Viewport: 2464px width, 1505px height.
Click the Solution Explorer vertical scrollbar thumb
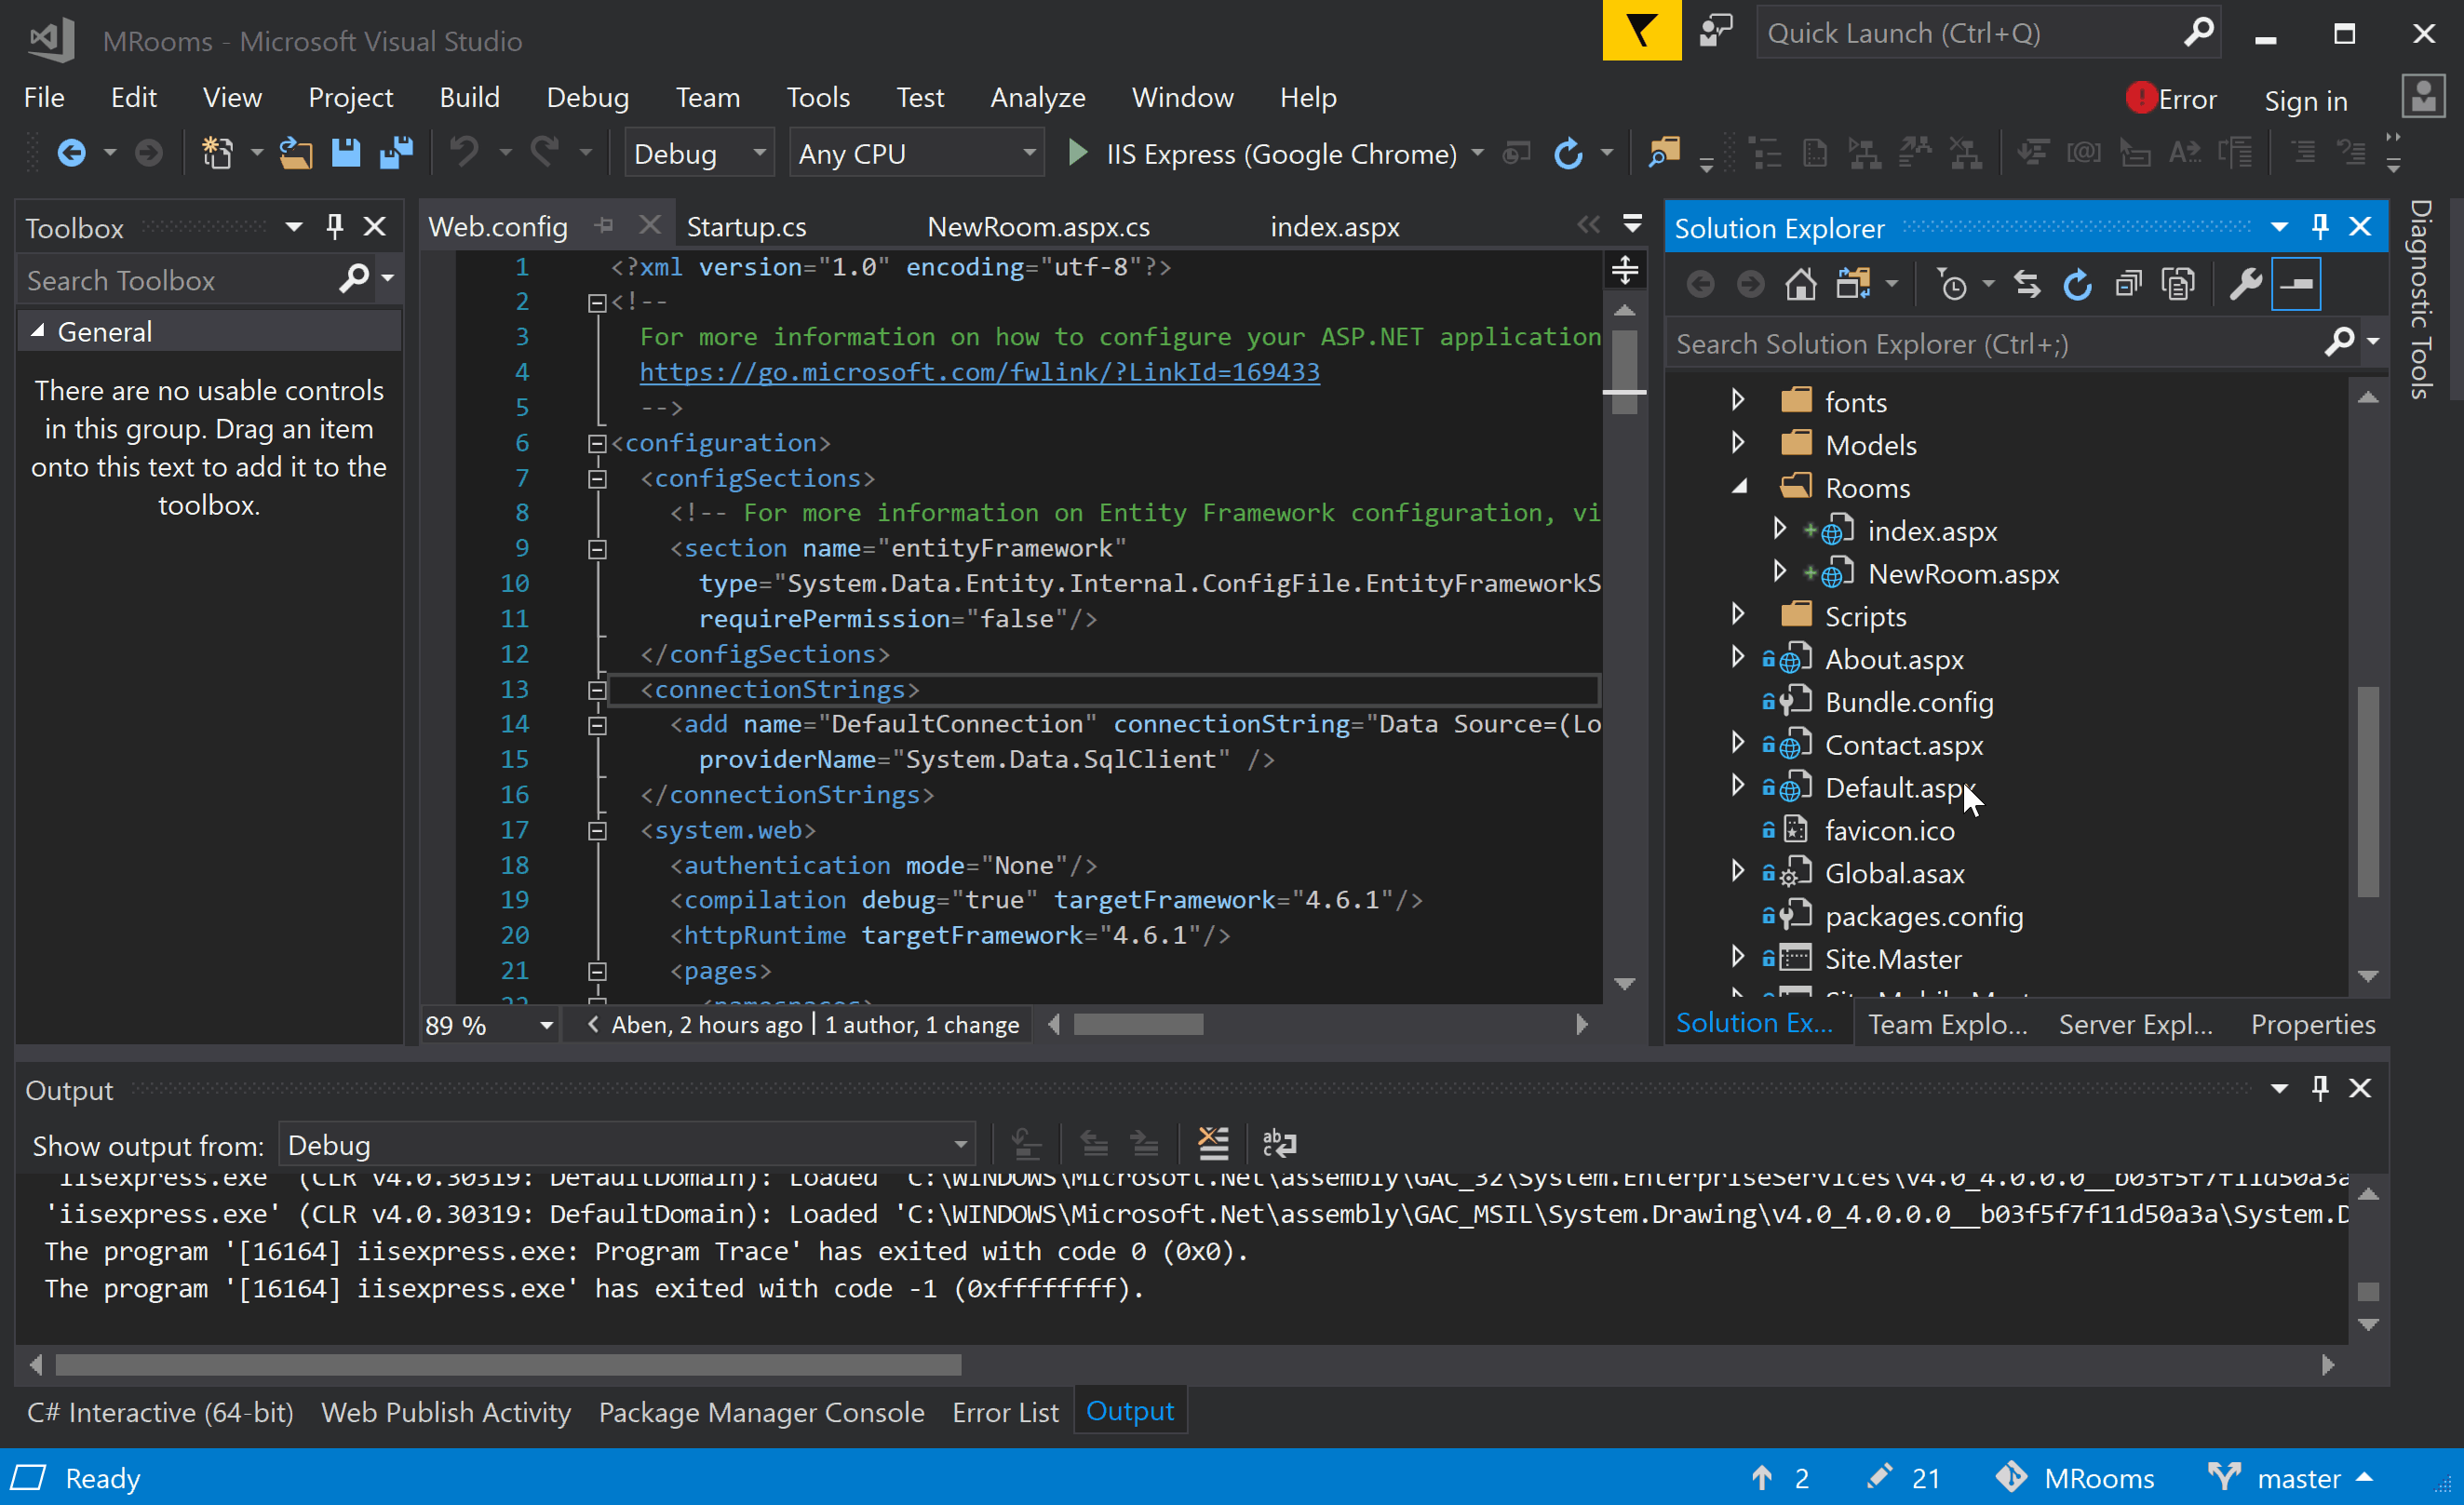pos(2368,791)
